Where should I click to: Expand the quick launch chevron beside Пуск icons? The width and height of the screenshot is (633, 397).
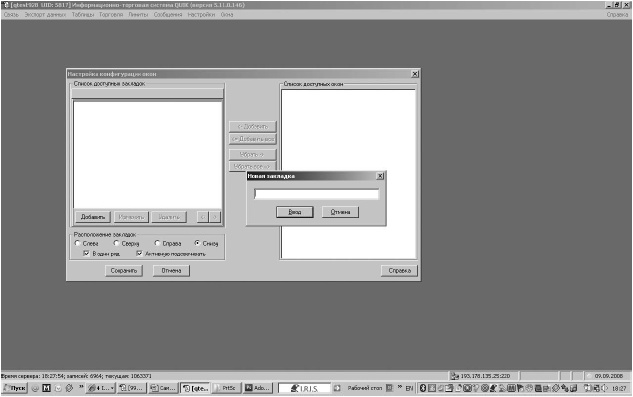pos(81,387)
